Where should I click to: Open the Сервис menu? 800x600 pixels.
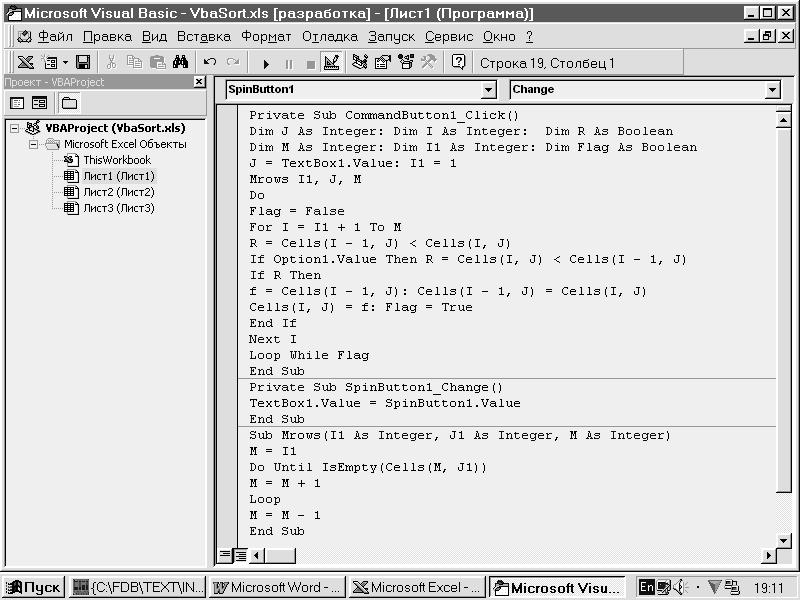pyautogui.click(x=449, y=37)
